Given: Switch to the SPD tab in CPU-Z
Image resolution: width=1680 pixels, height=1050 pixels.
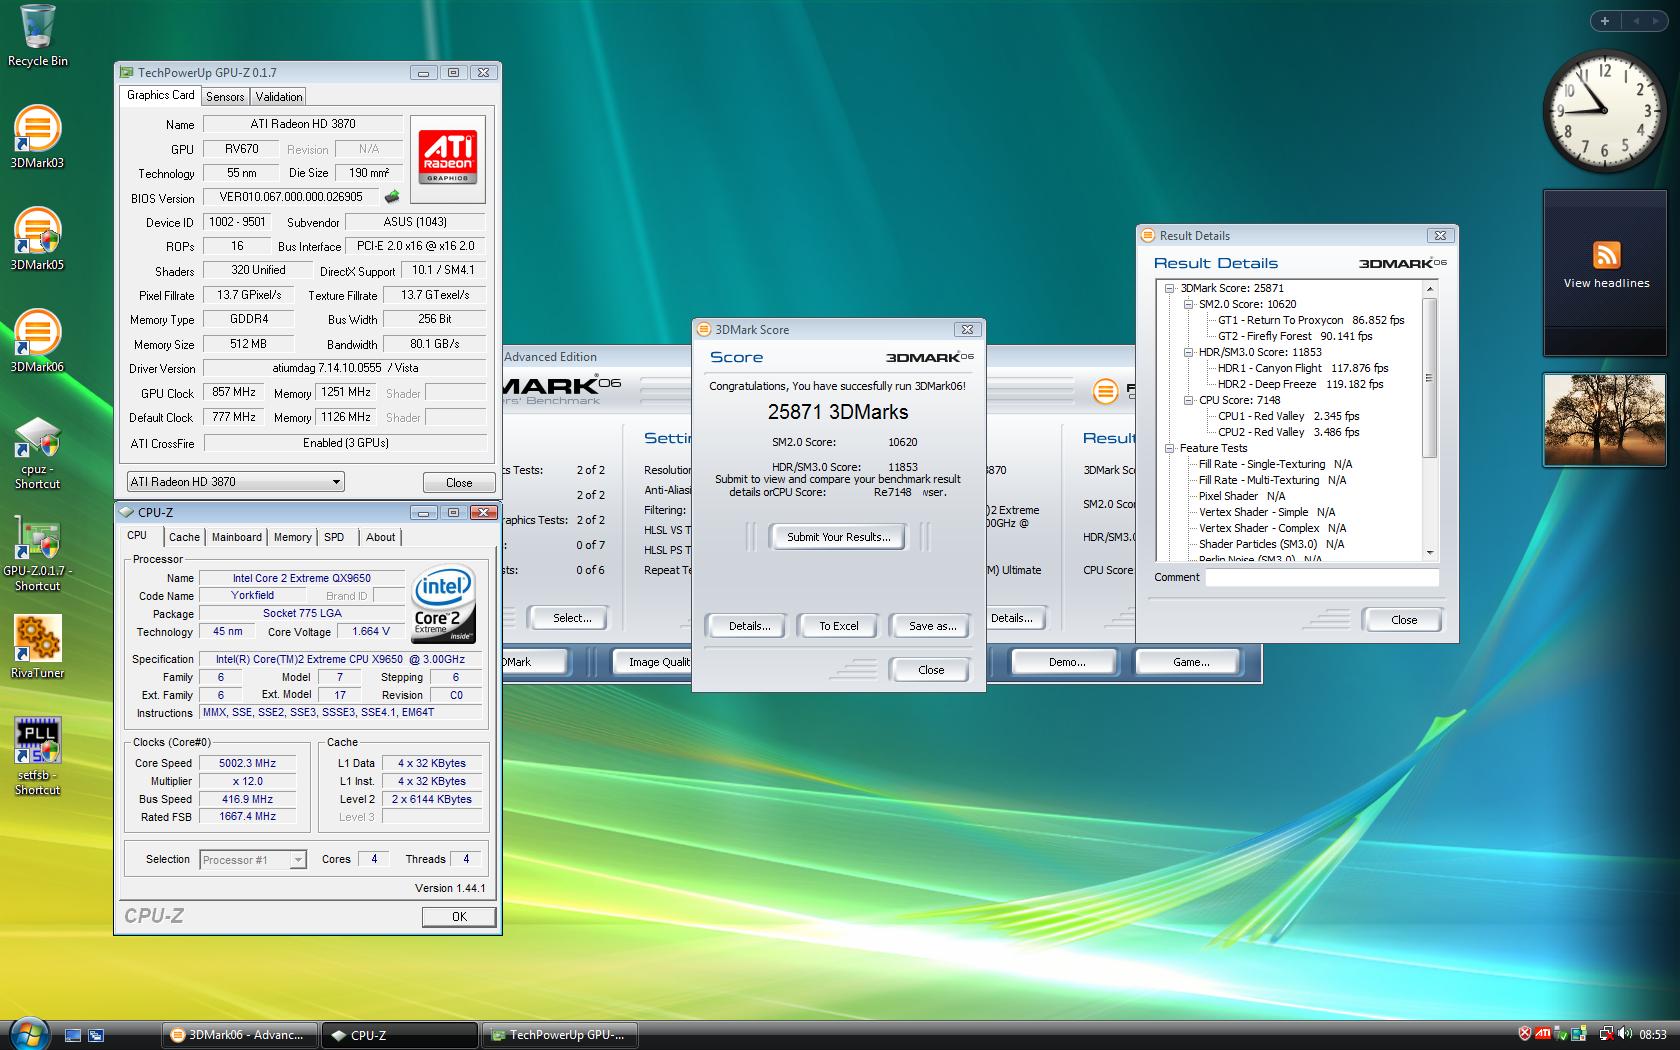Looking at the screenshot, I should coord(334,537).
